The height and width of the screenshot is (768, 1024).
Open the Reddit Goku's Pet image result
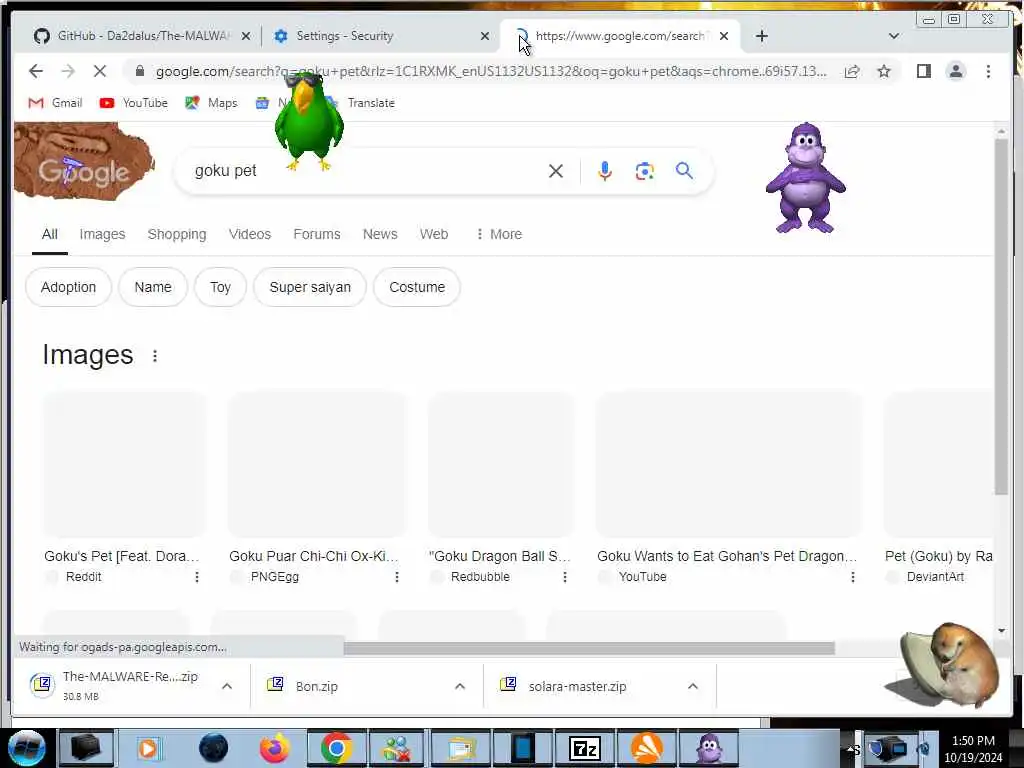click(123, 464)
